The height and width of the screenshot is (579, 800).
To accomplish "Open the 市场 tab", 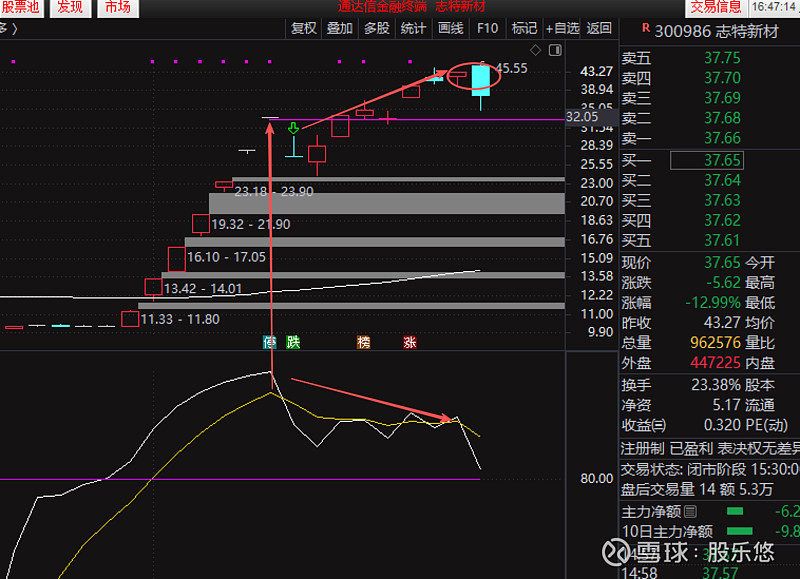I will click(x=118, y=8).
